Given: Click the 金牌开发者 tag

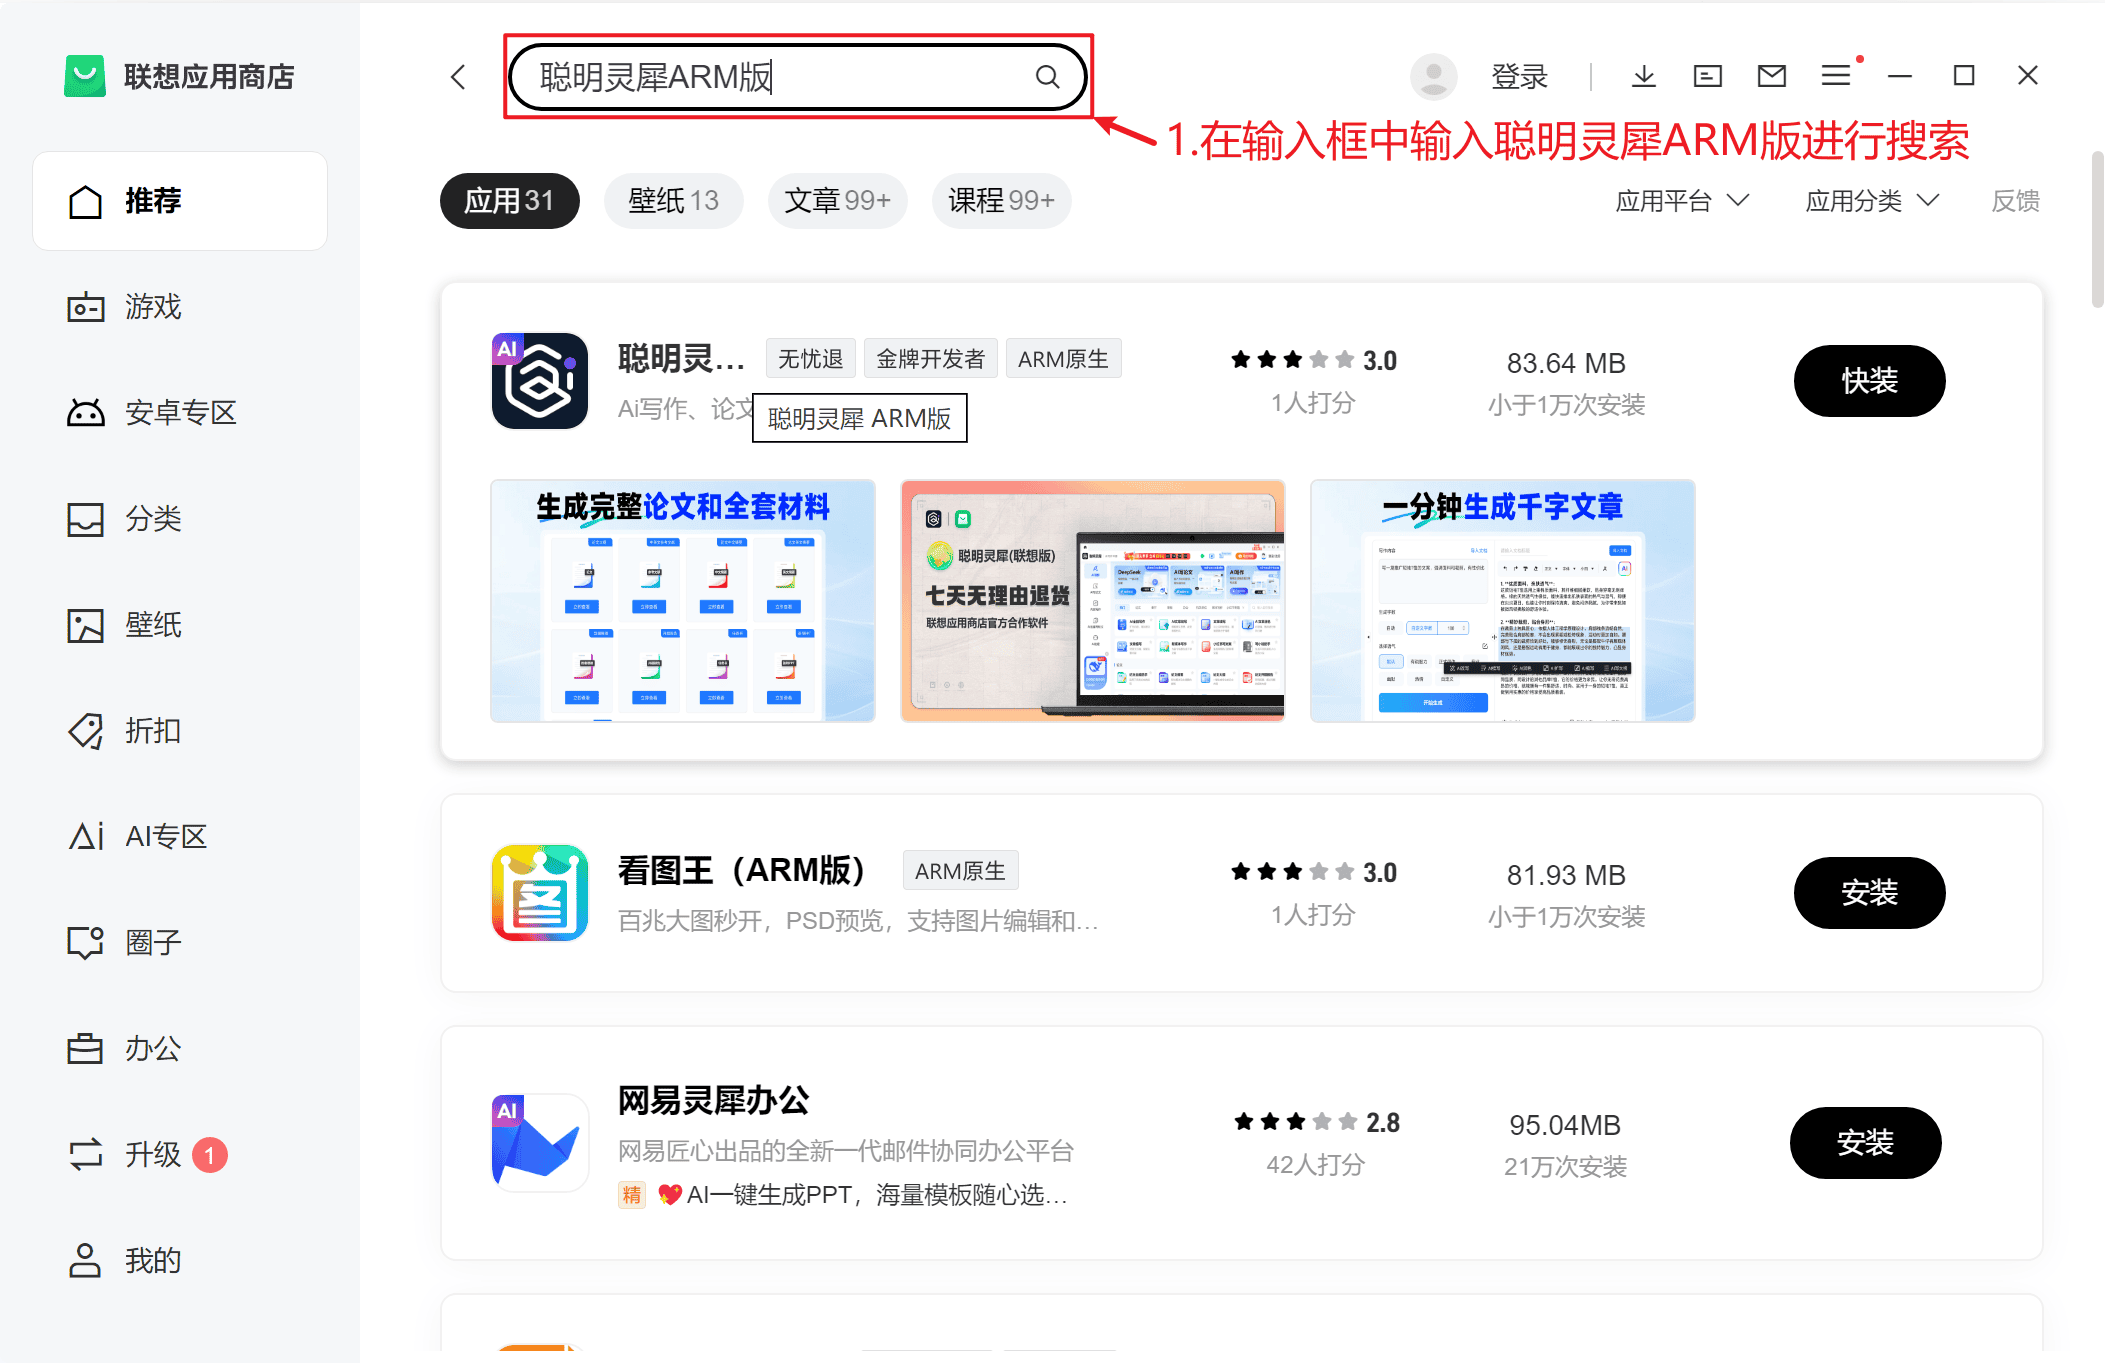Looking at the screenshot, I should tap(931, 359).
